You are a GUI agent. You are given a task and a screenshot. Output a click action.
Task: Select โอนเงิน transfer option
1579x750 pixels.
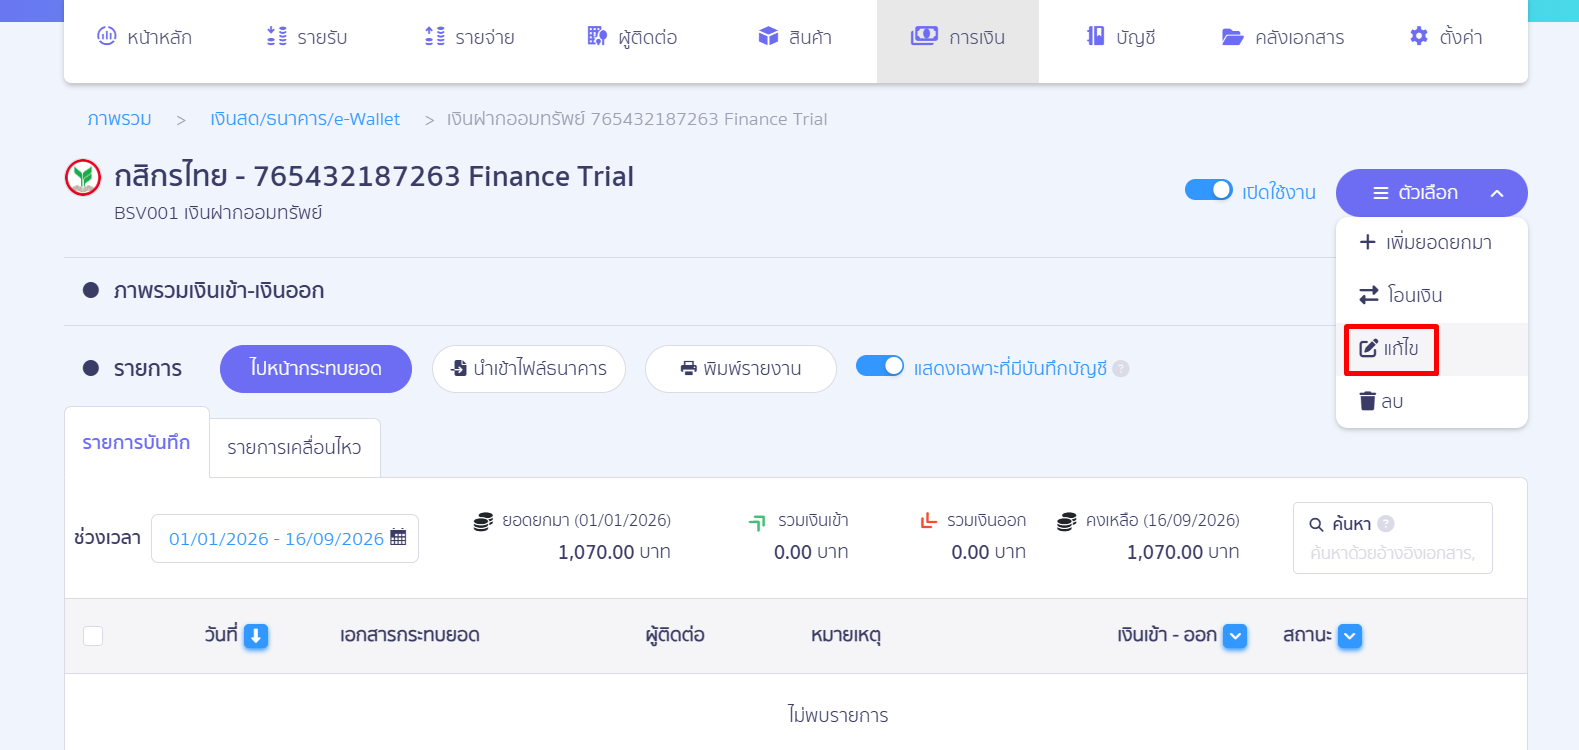1431,295
